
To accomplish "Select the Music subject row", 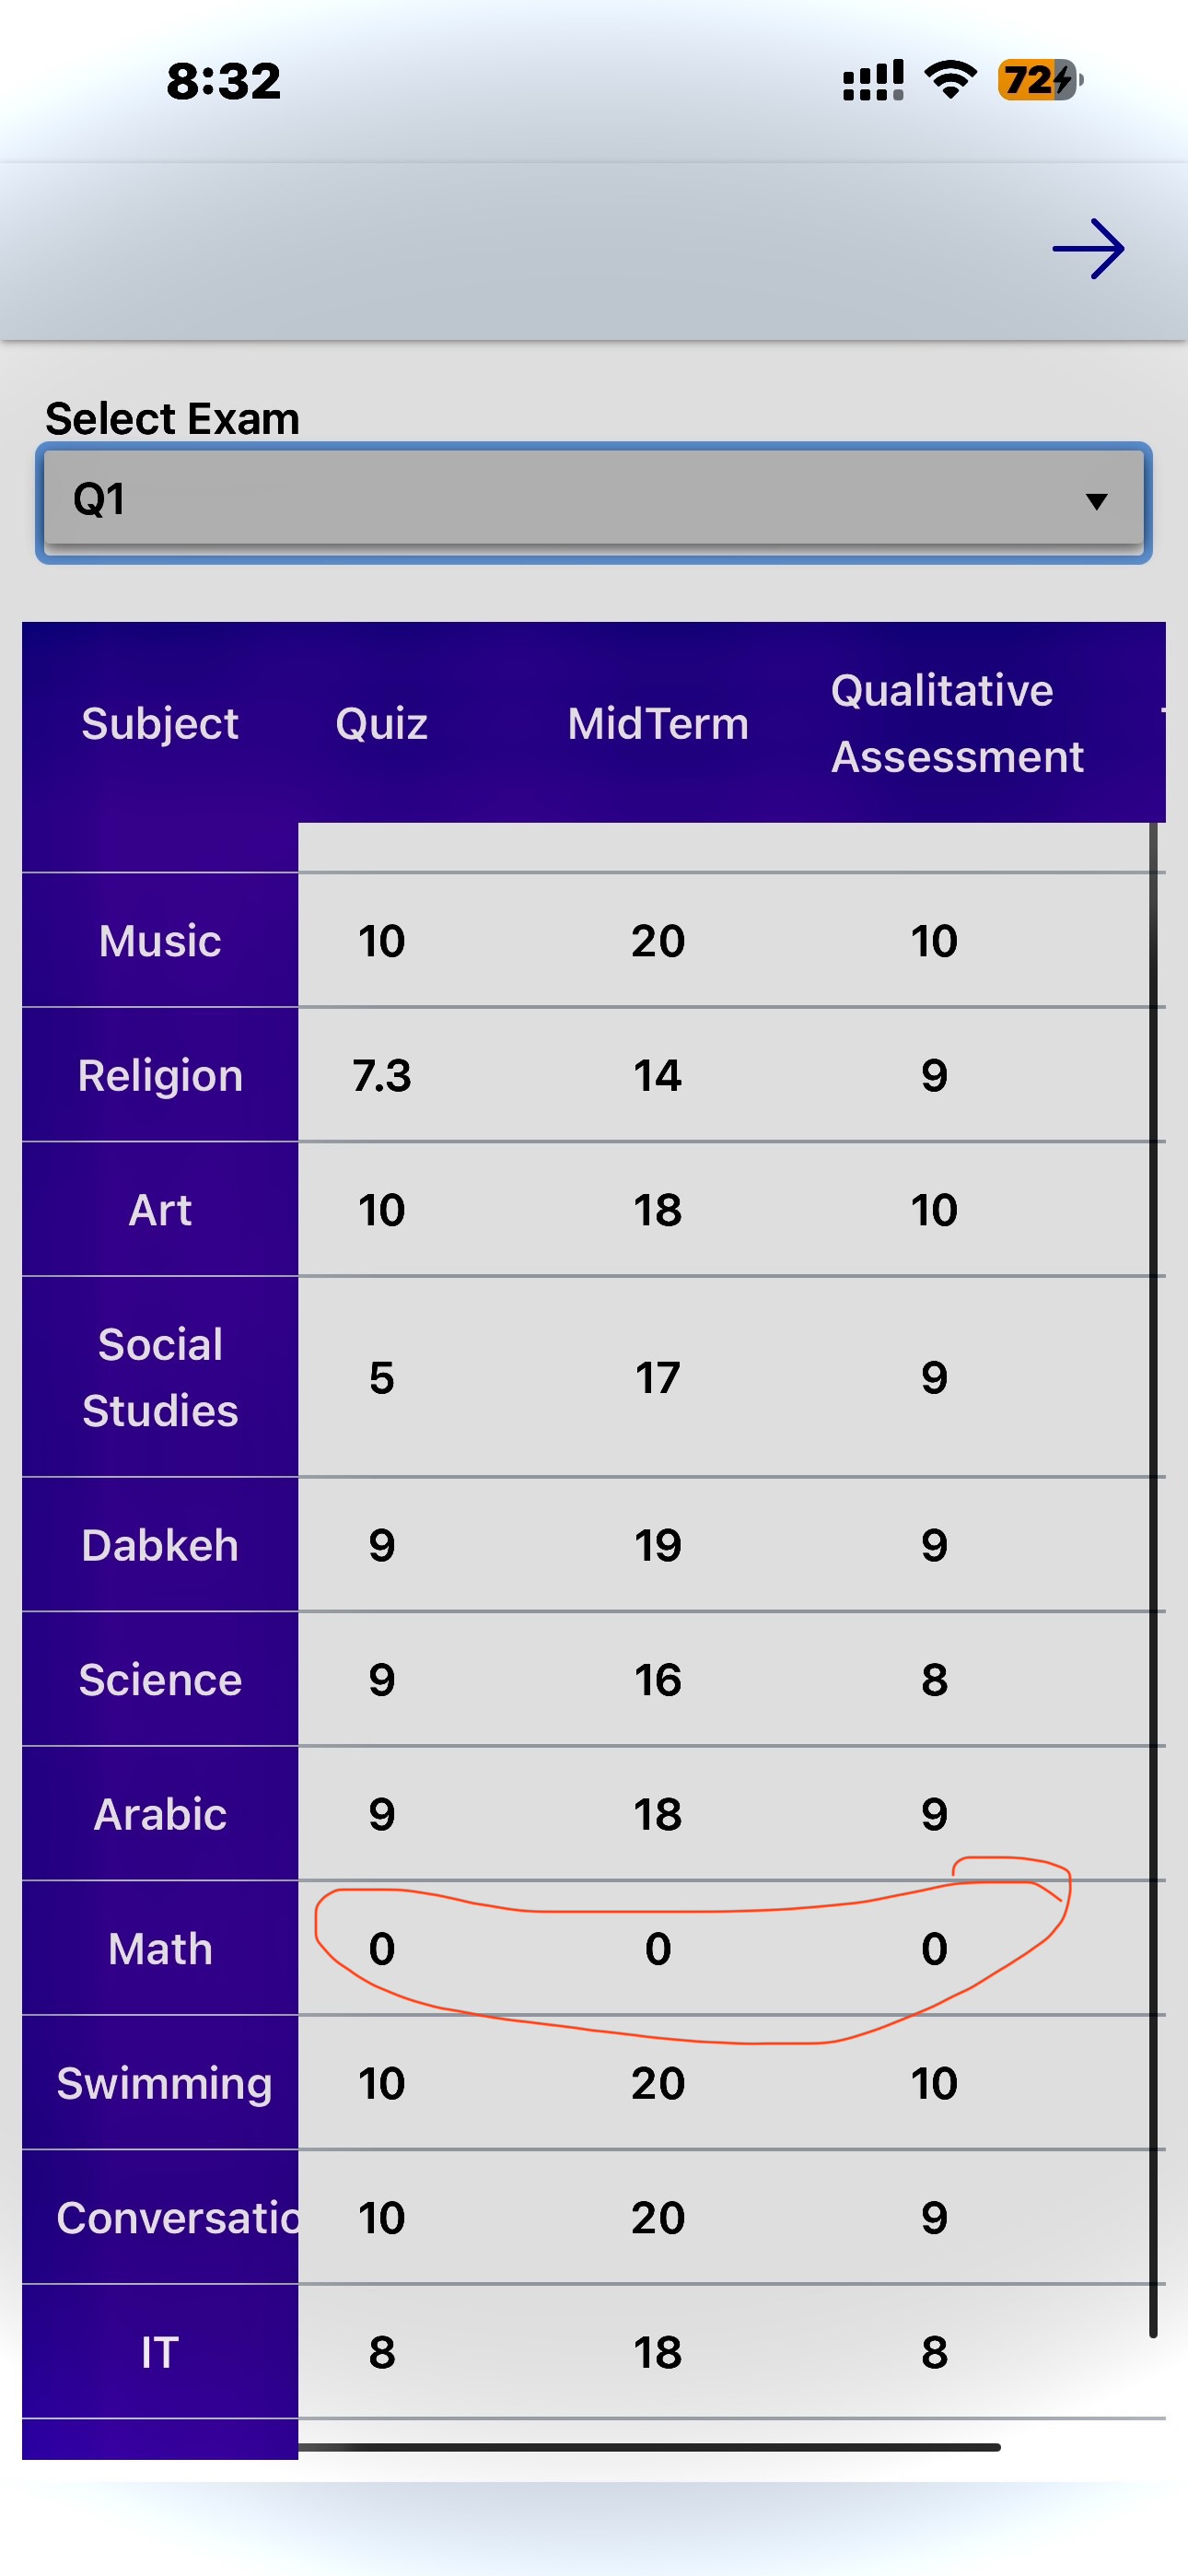I will pos(160,941).
